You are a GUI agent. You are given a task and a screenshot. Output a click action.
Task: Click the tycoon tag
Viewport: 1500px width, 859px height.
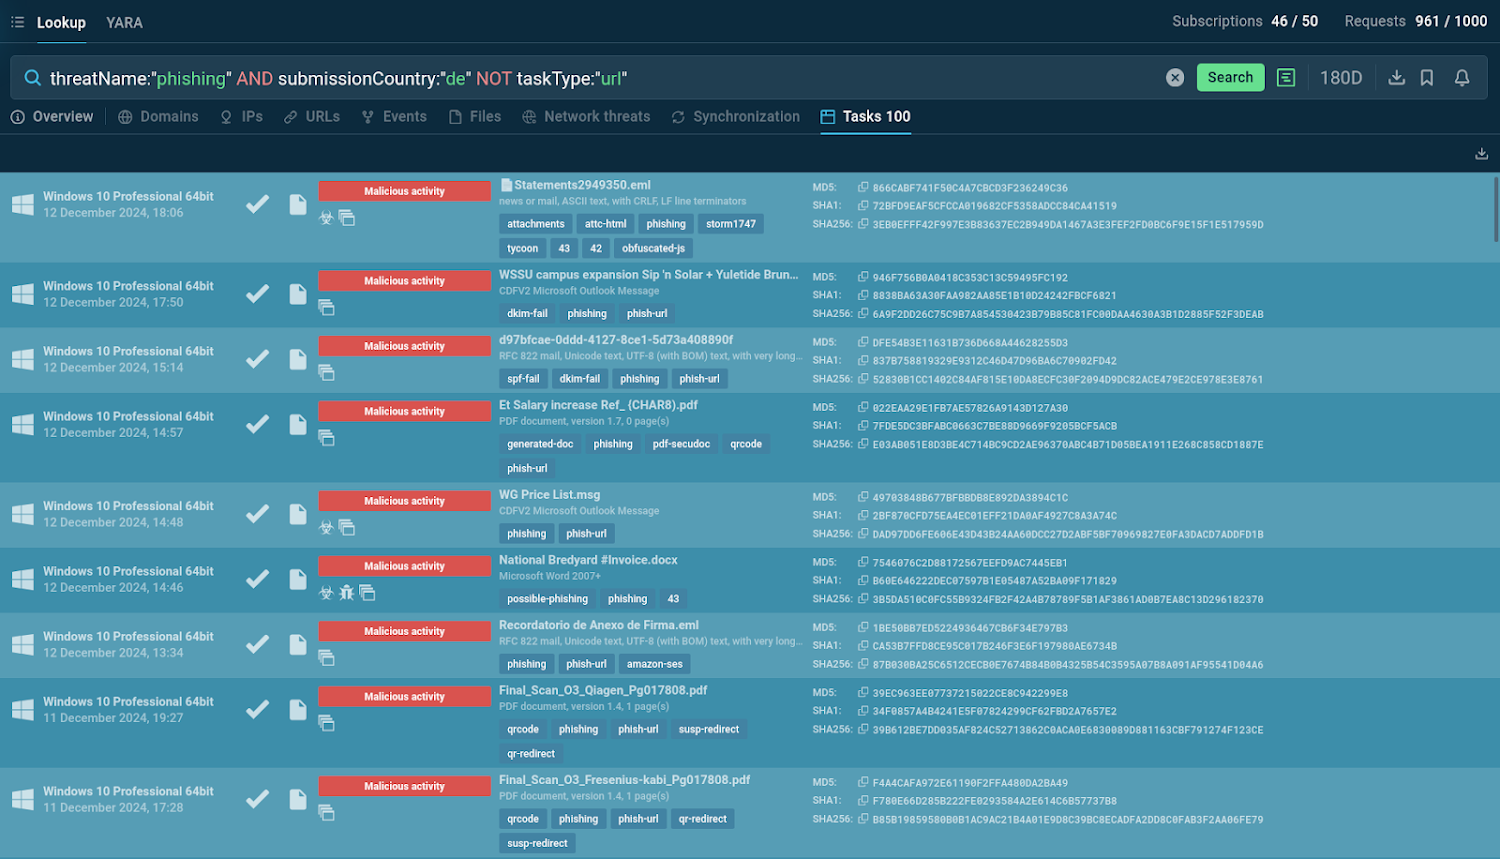[x=522, y=248]
